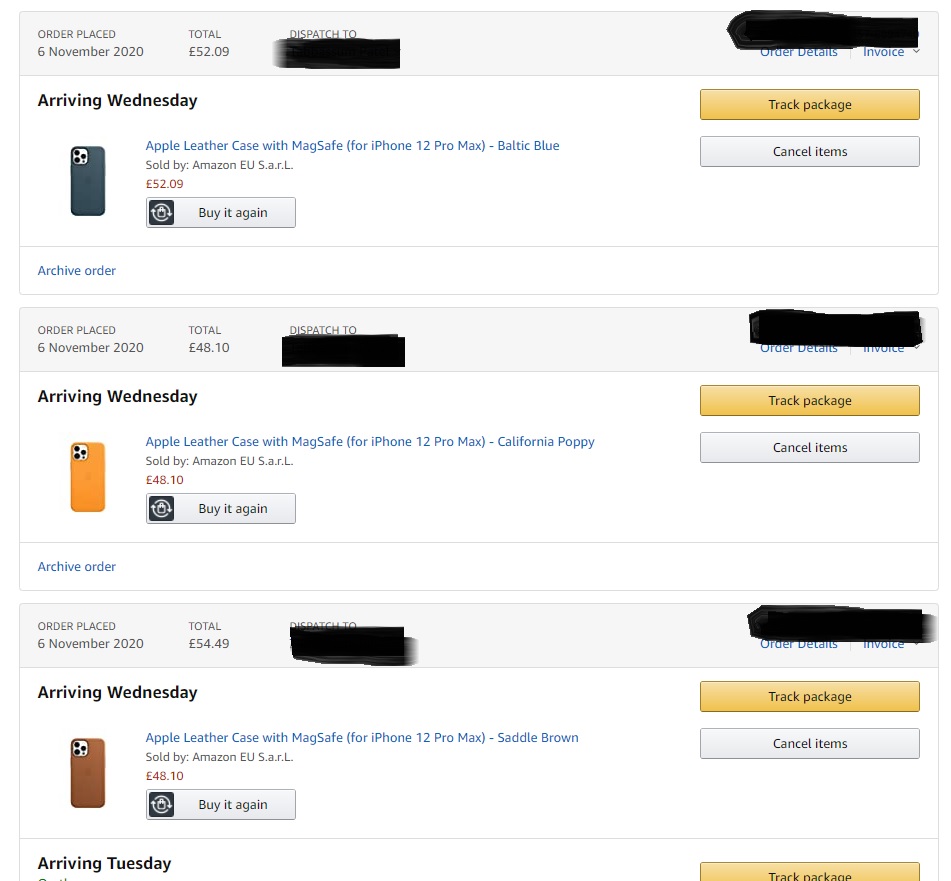Track package for Baltic Blue case
The image size is (951, 881).
(809, 104)
